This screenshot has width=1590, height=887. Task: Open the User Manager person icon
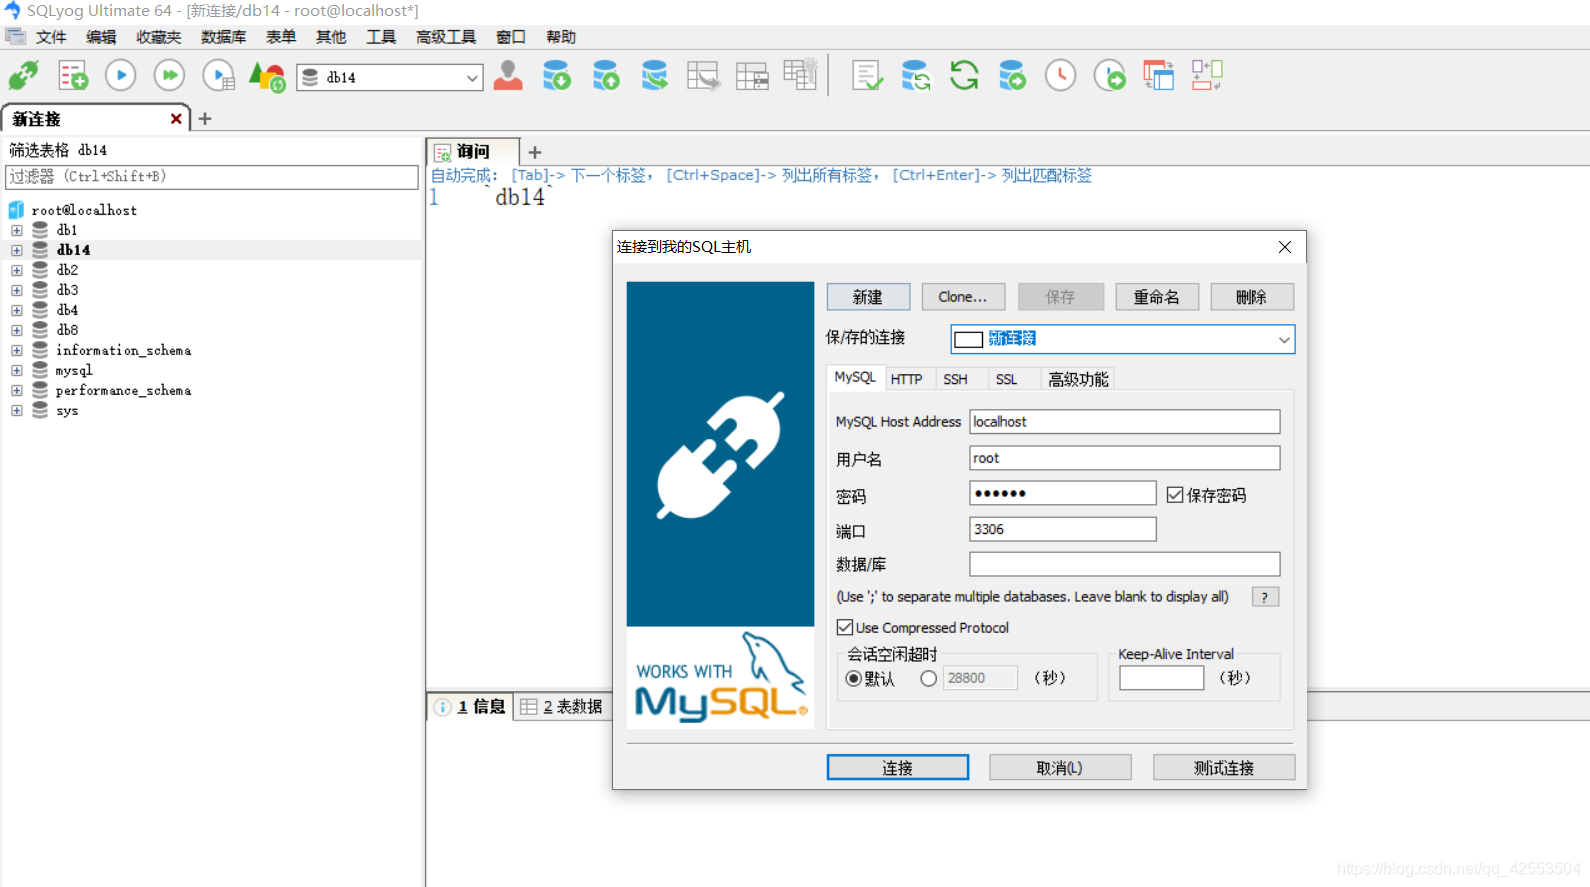point(508,76)
